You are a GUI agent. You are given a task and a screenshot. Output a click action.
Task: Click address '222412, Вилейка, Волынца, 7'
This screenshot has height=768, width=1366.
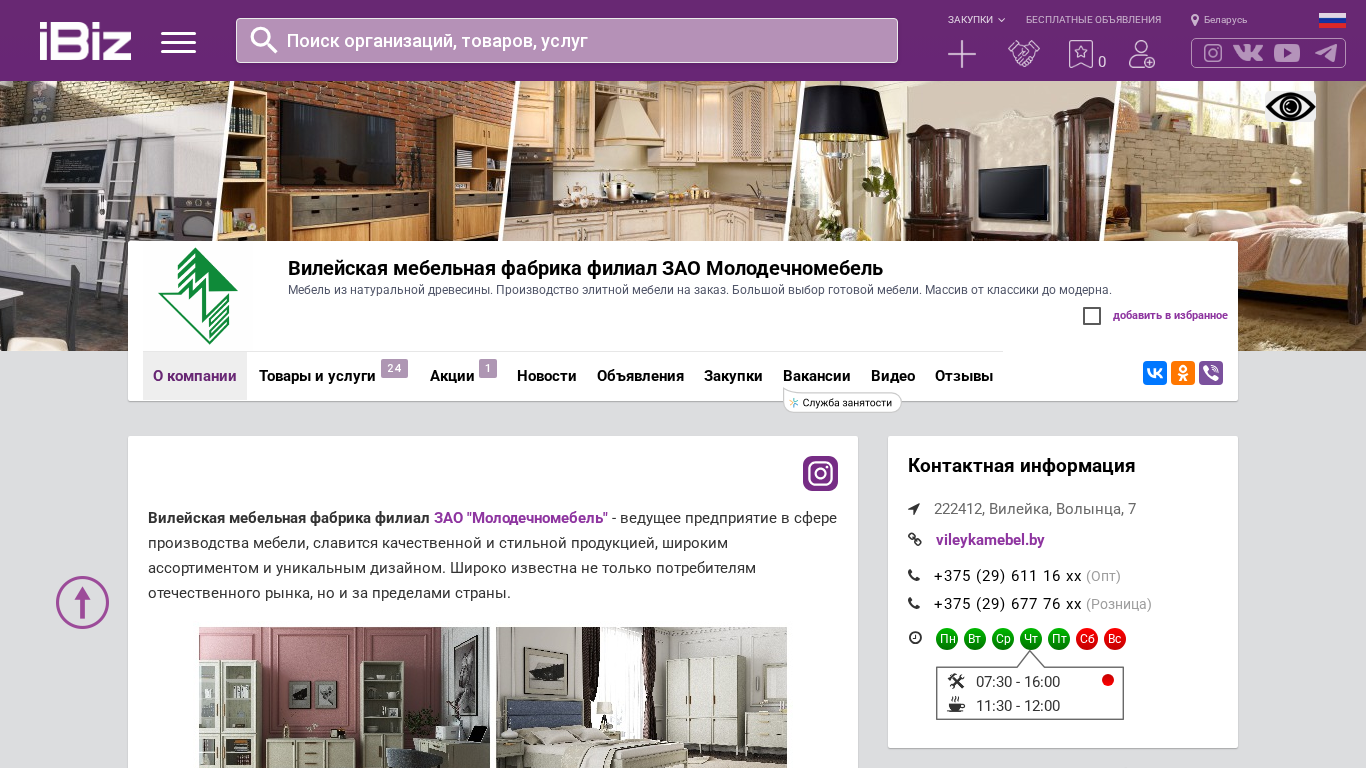(x=1035, y=509)
